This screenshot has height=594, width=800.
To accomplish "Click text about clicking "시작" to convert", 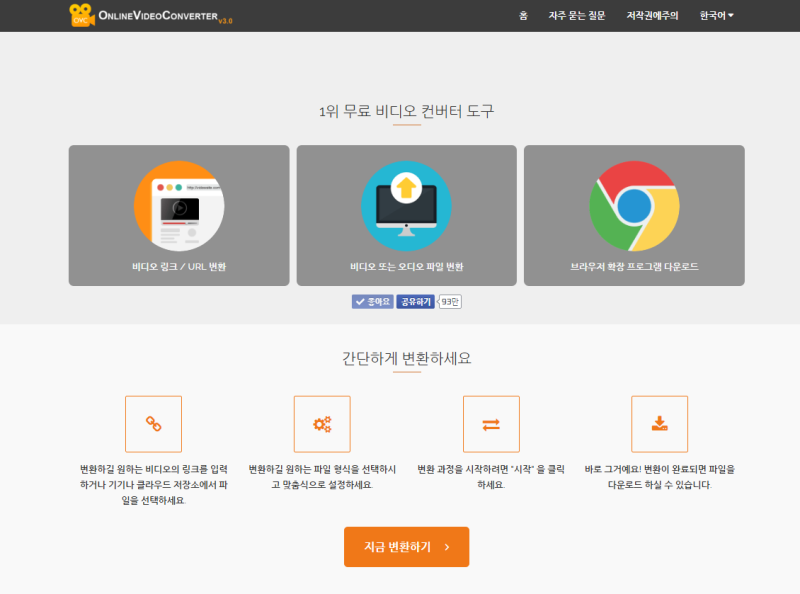I will tap(491, 477).
